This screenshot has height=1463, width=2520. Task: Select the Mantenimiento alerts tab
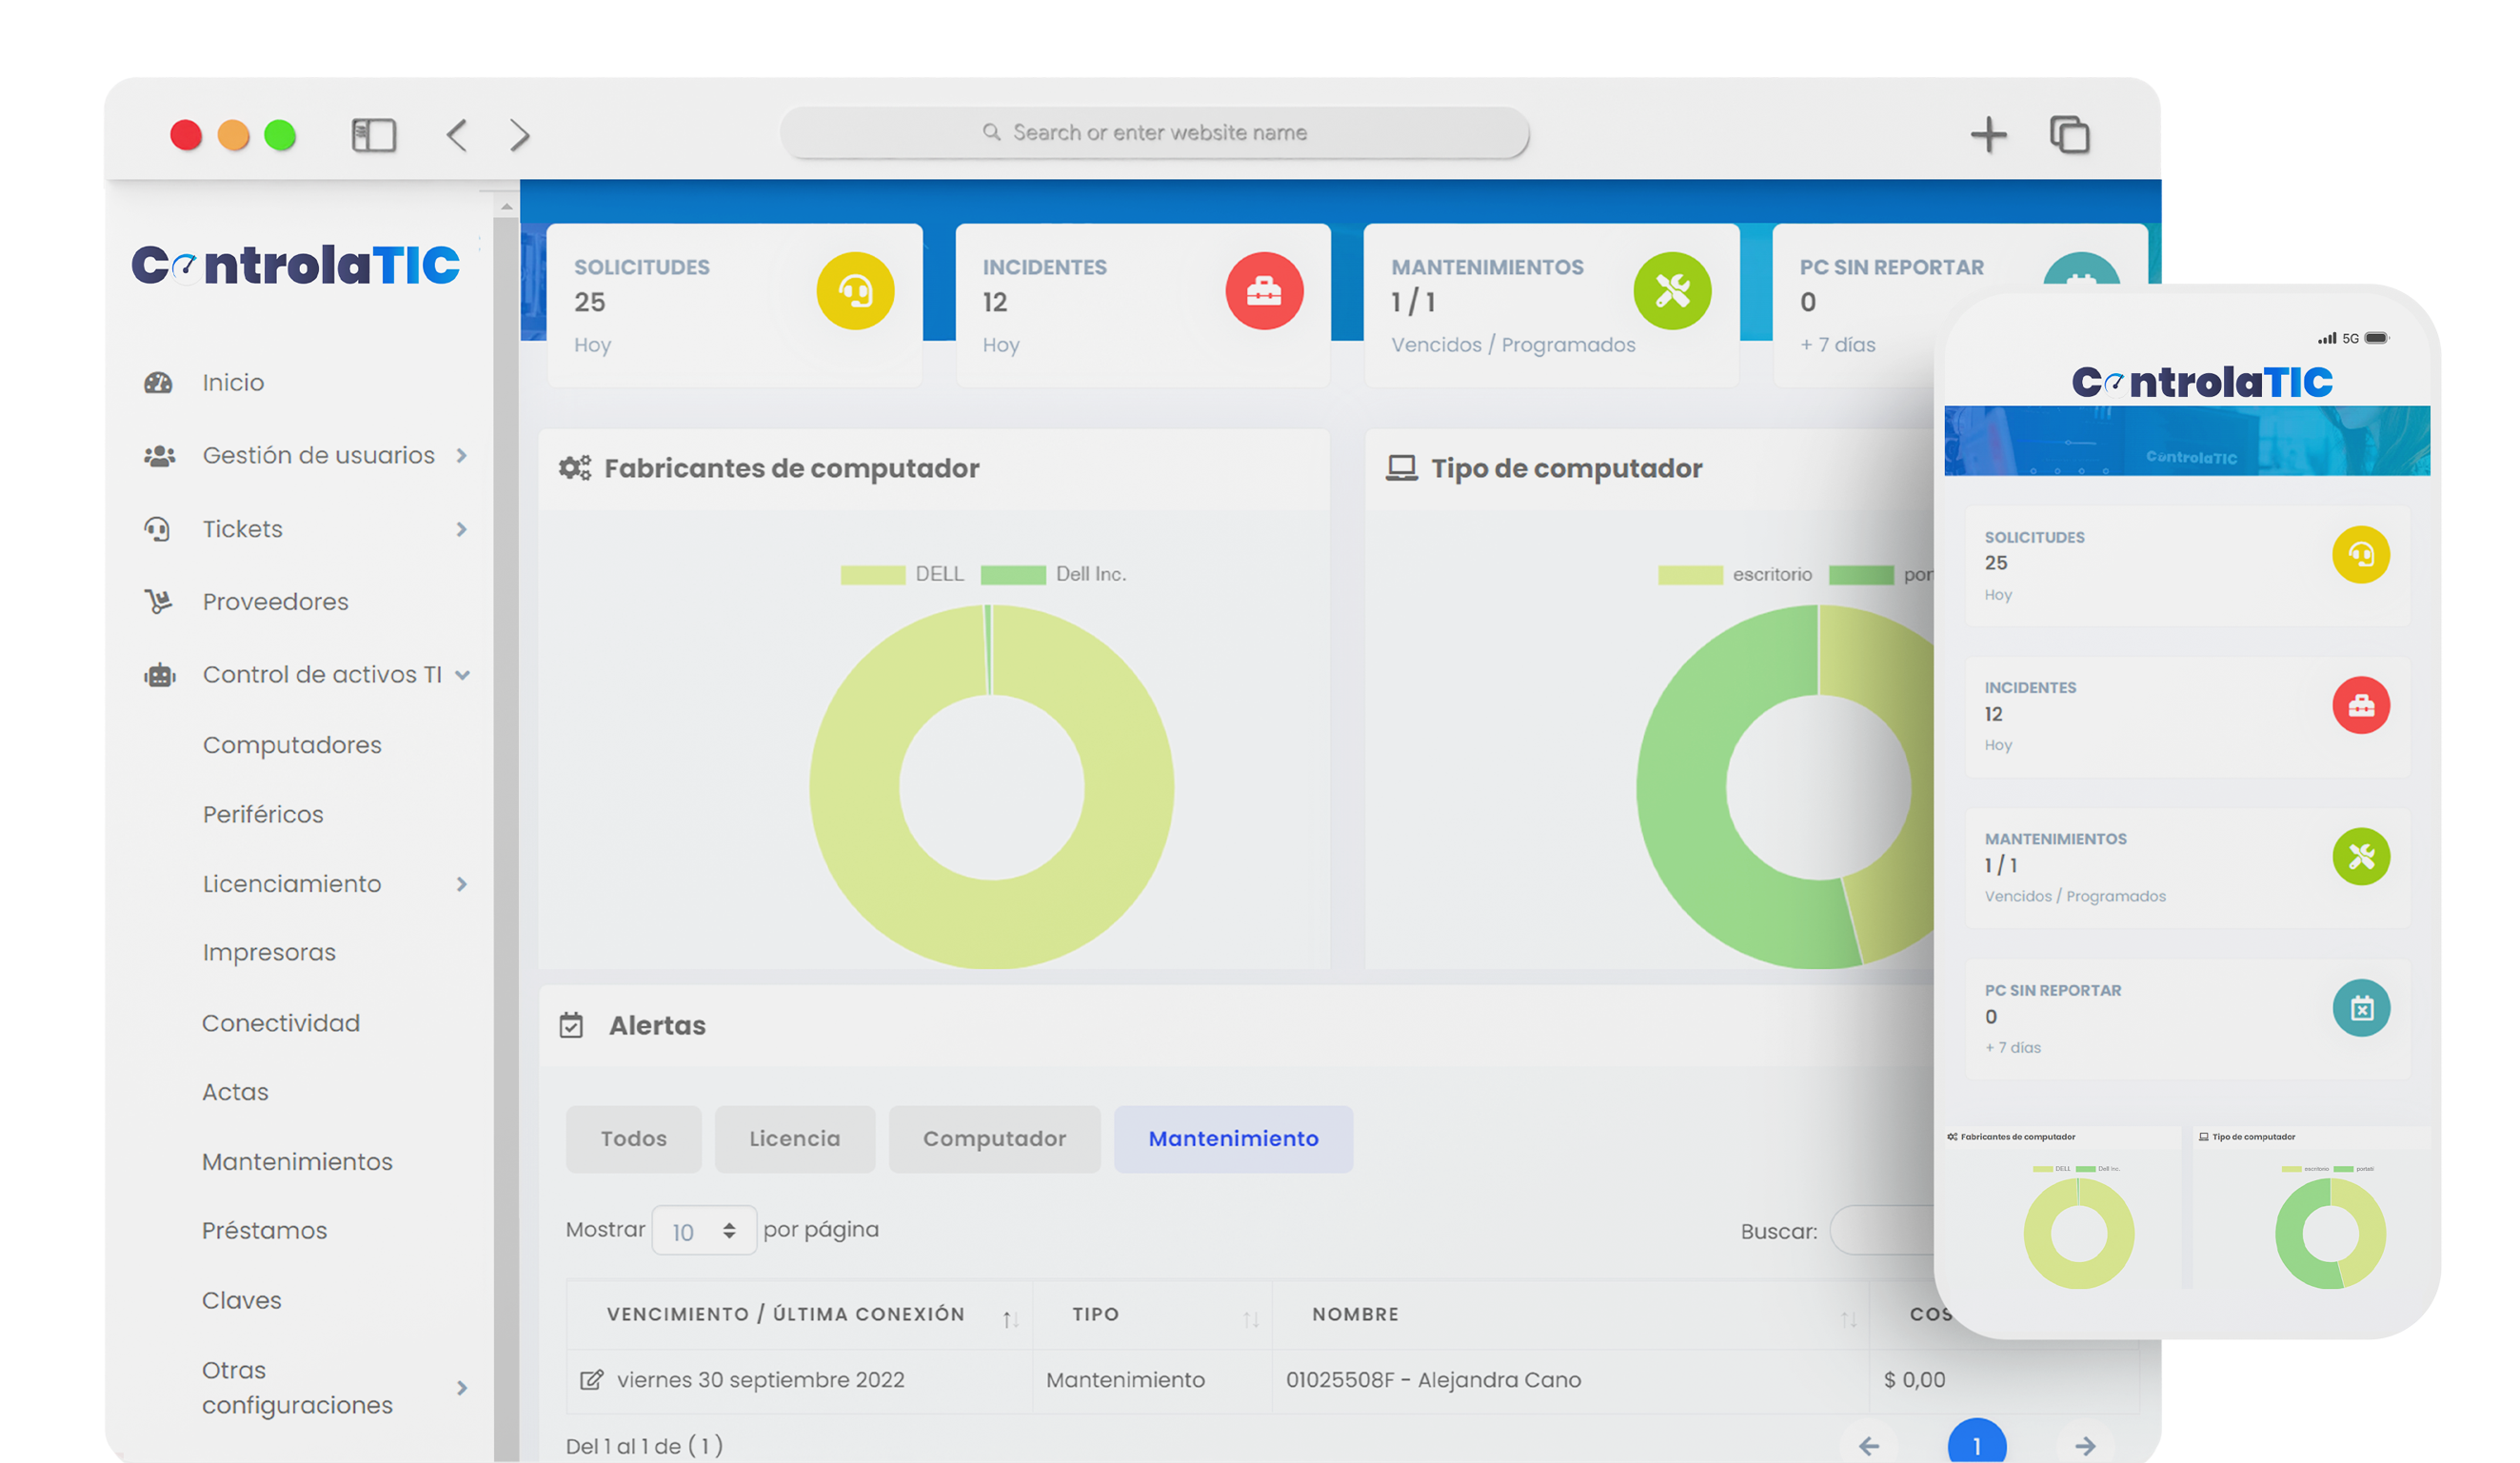point(1233,1139)
